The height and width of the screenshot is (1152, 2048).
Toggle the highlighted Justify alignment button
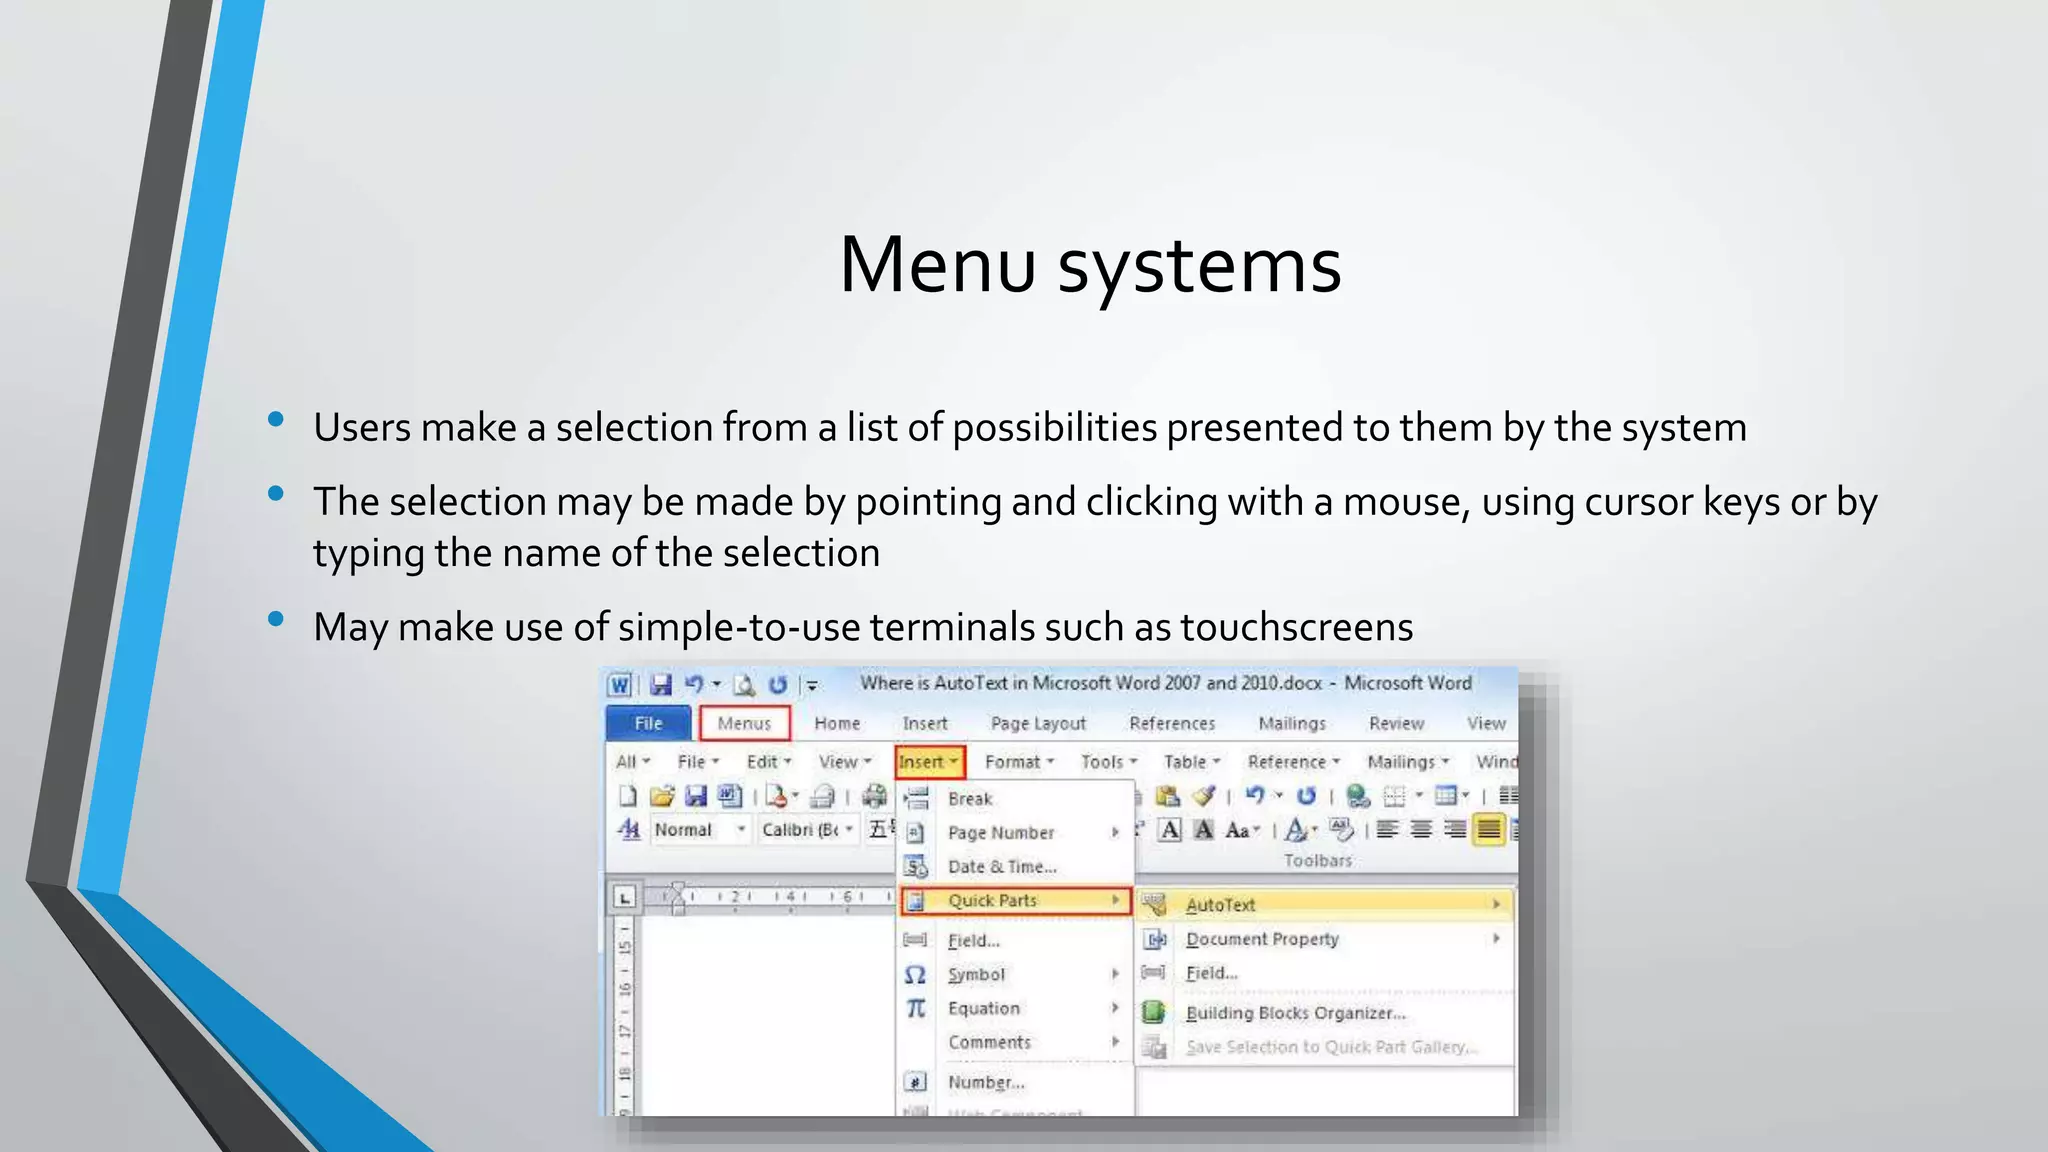coord(1489,830)
